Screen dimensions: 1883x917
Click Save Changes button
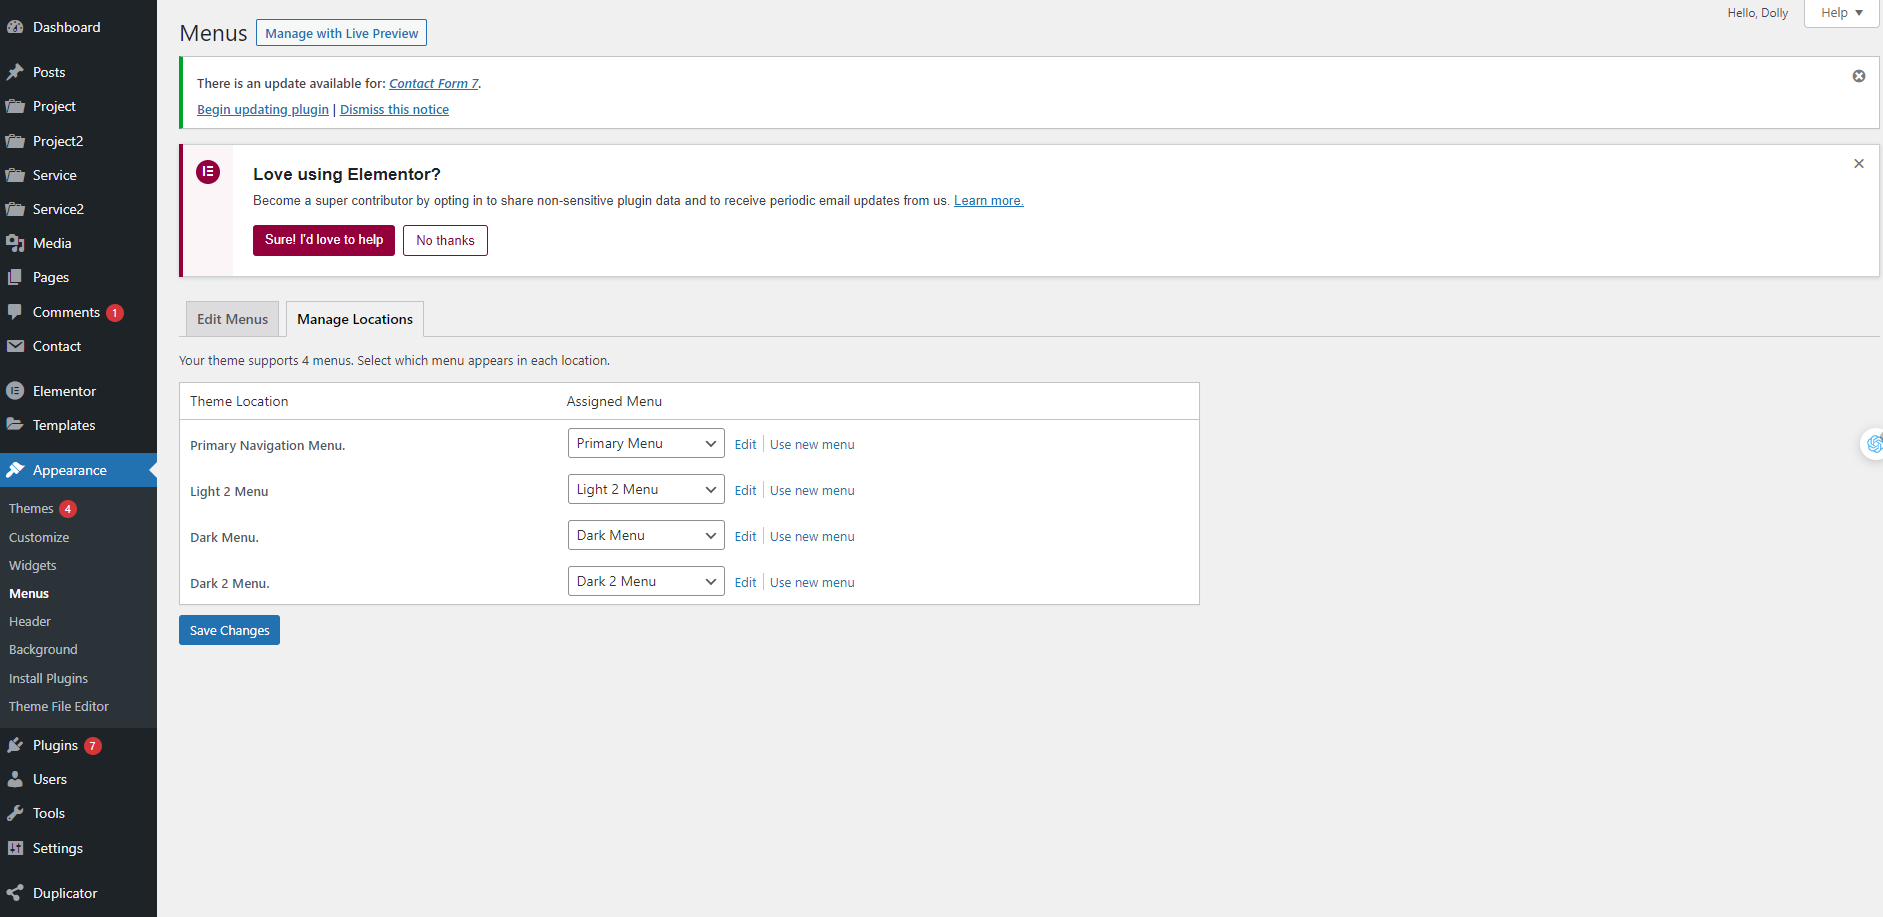[229, 630]
